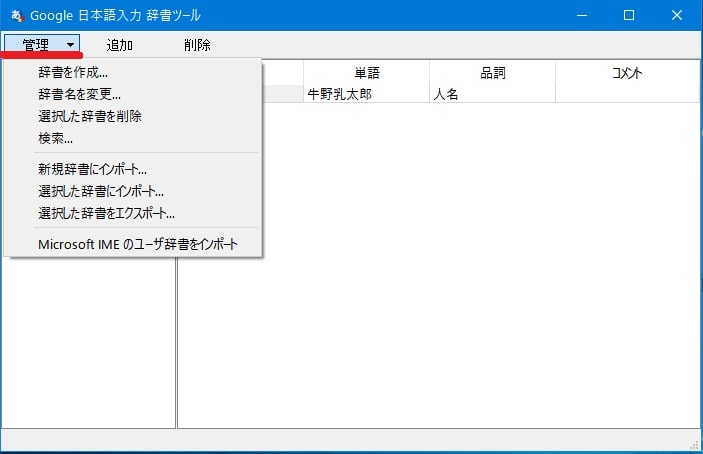
Task: Click the 単語 column header
Action: [x=366, y=73]
